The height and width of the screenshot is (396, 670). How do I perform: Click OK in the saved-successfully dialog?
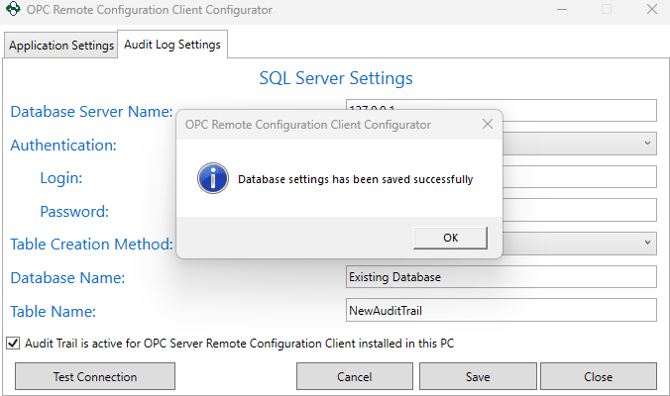click(450, 238)
